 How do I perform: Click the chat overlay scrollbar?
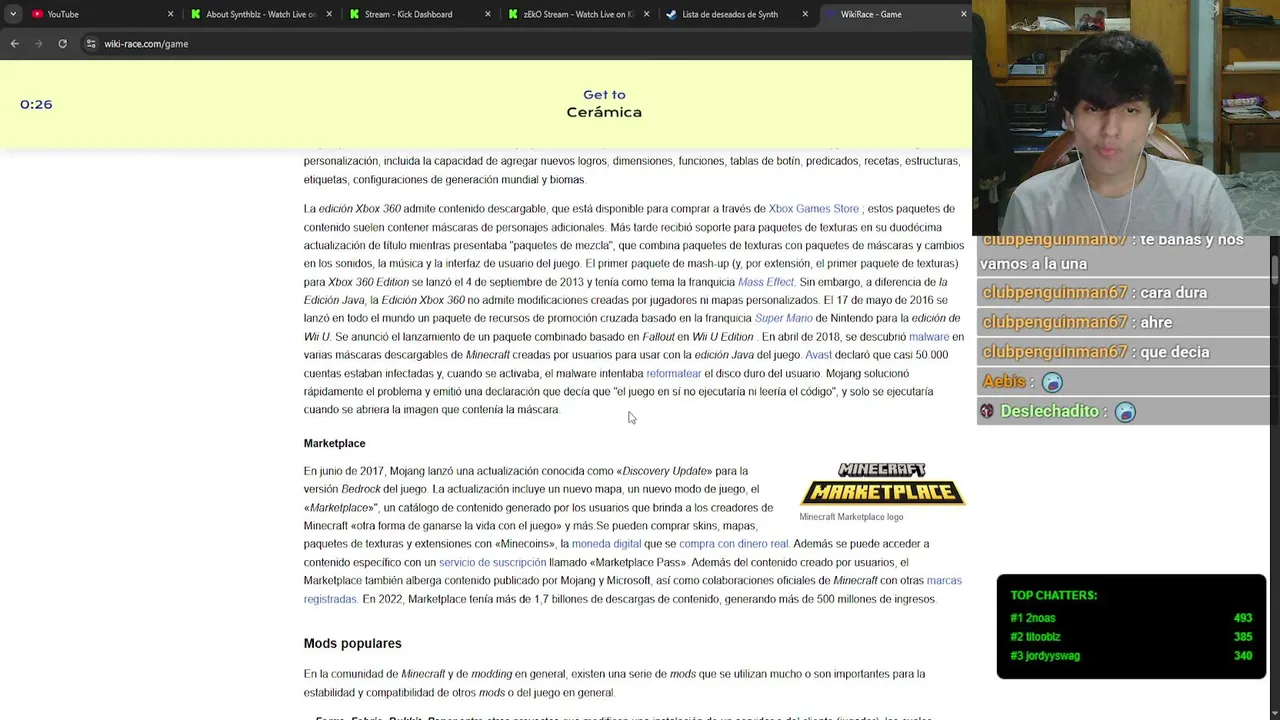point(1275,270)
